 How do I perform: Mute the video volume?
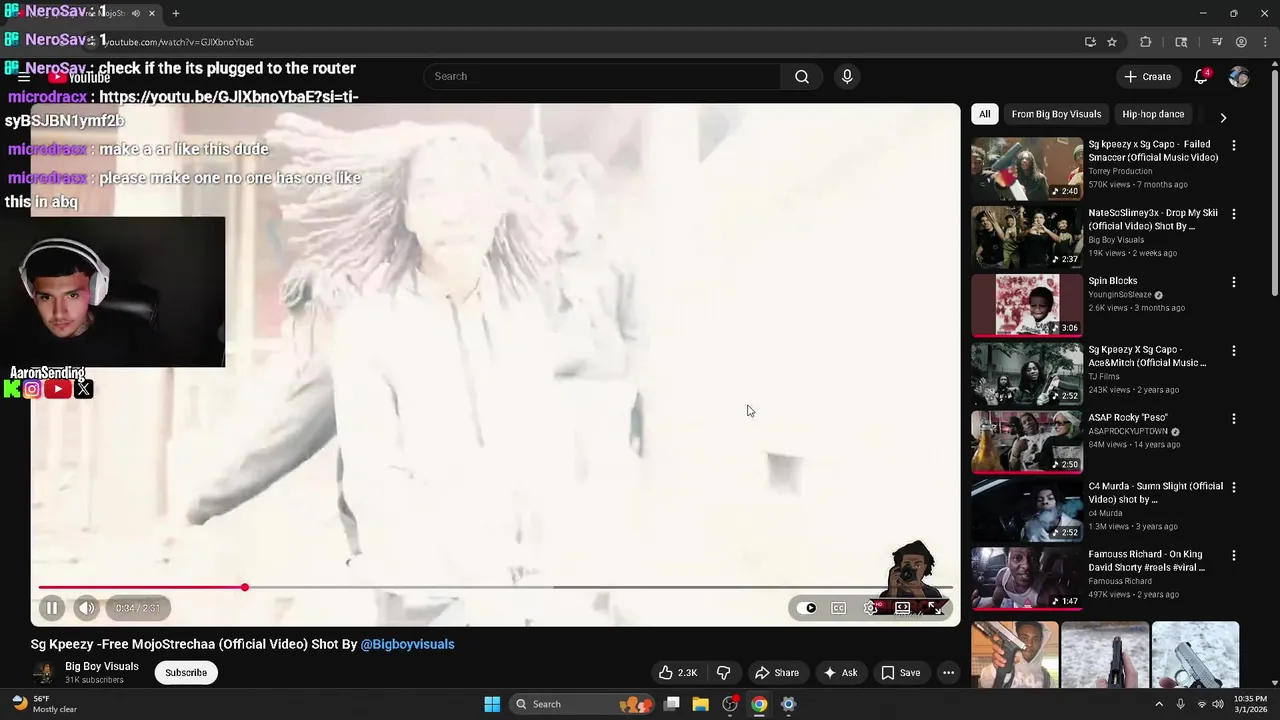pos(87,607)
